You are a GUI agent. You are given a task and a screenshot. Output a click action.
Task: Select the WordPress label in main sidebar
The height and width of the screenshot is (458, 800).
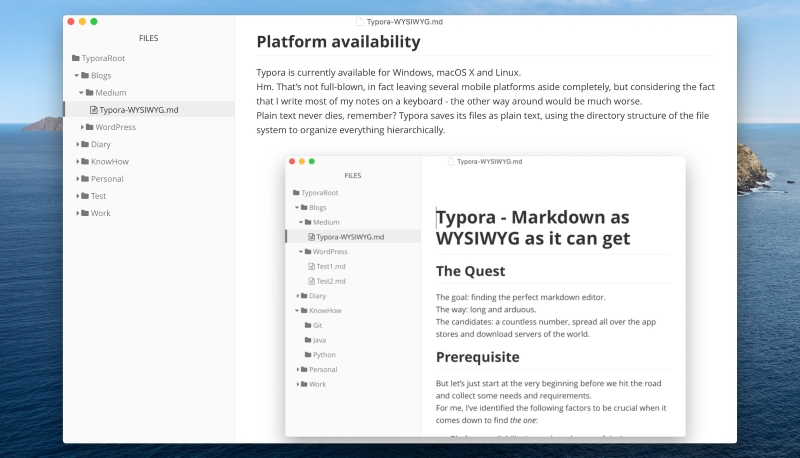[x=115, y=127]
